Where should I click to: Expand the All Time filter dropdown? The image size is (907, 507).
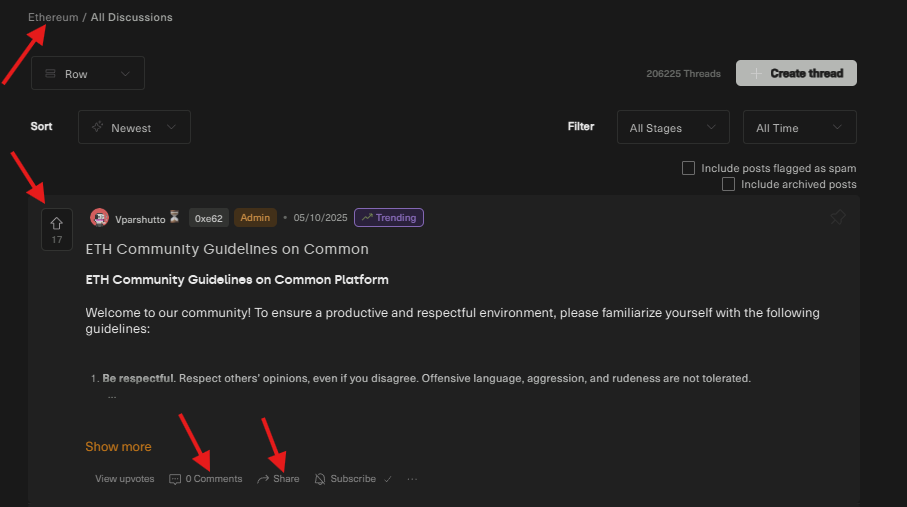point(799,128)
